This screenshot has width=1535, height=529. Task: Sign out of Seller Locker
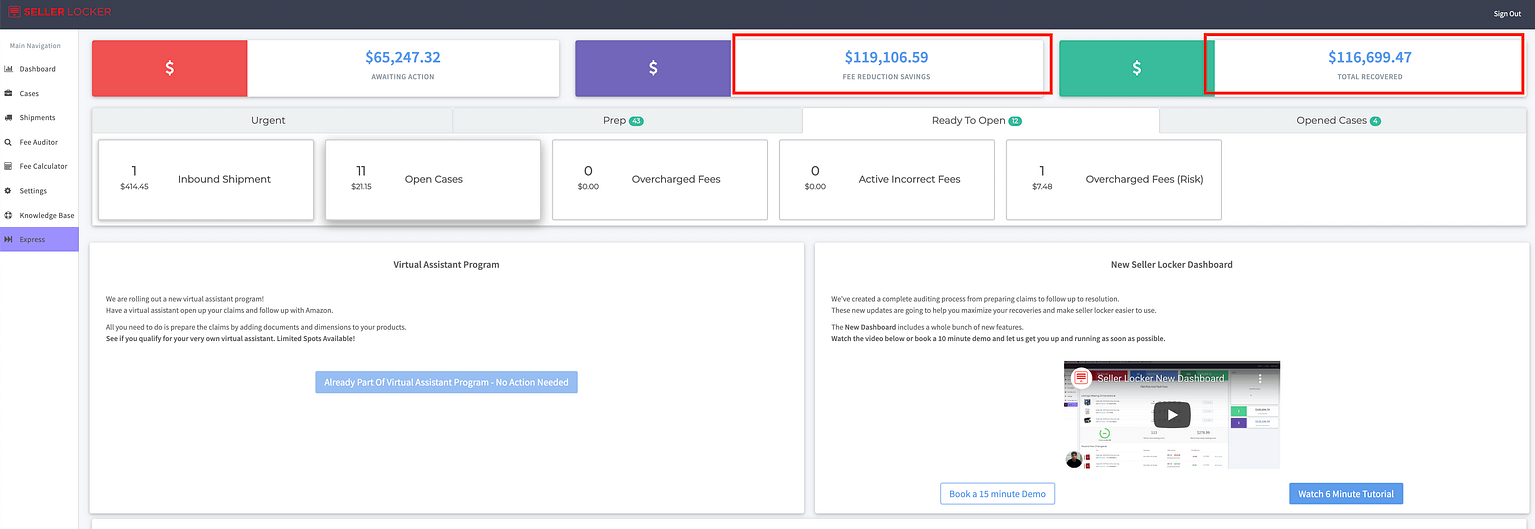1507,14
